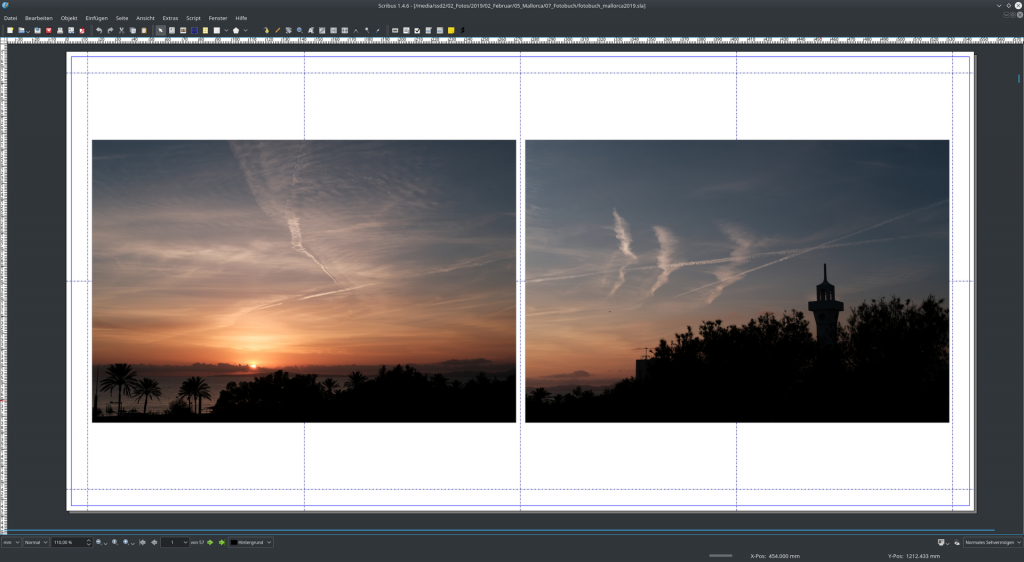Click the zoom to 100% icon
Viewport: 1024px width, 562px height.
115,542
